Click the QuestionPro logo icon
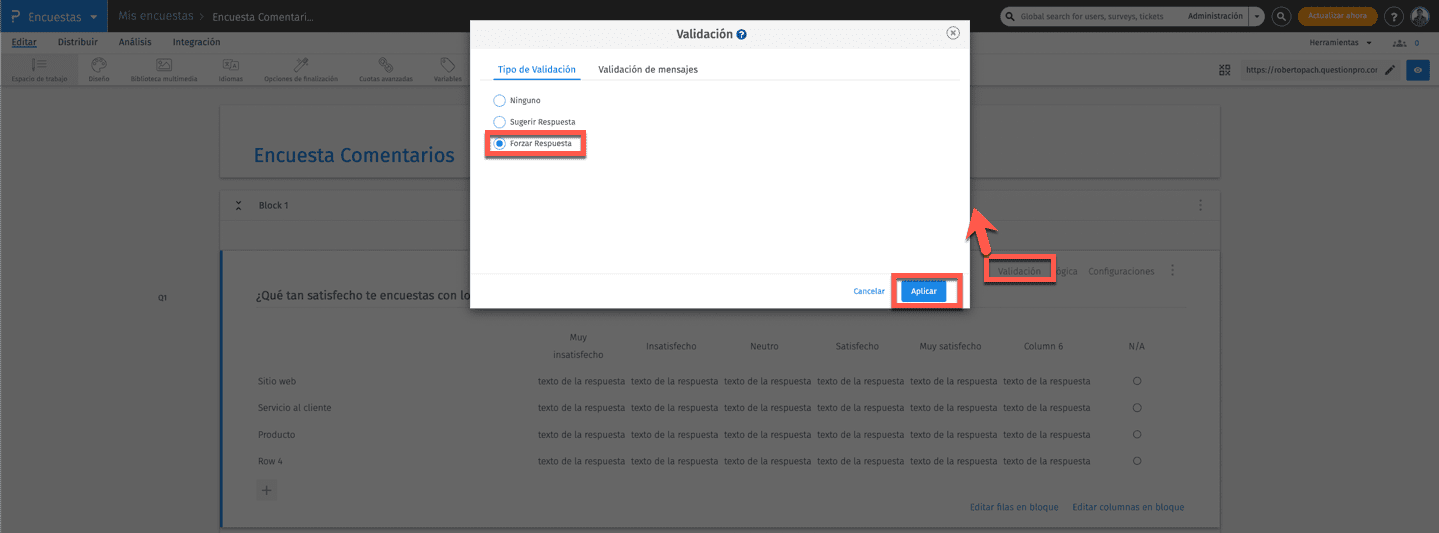The height and width of the screenshot is (533, 1439). pyautogui.click(x=16, y=17)
